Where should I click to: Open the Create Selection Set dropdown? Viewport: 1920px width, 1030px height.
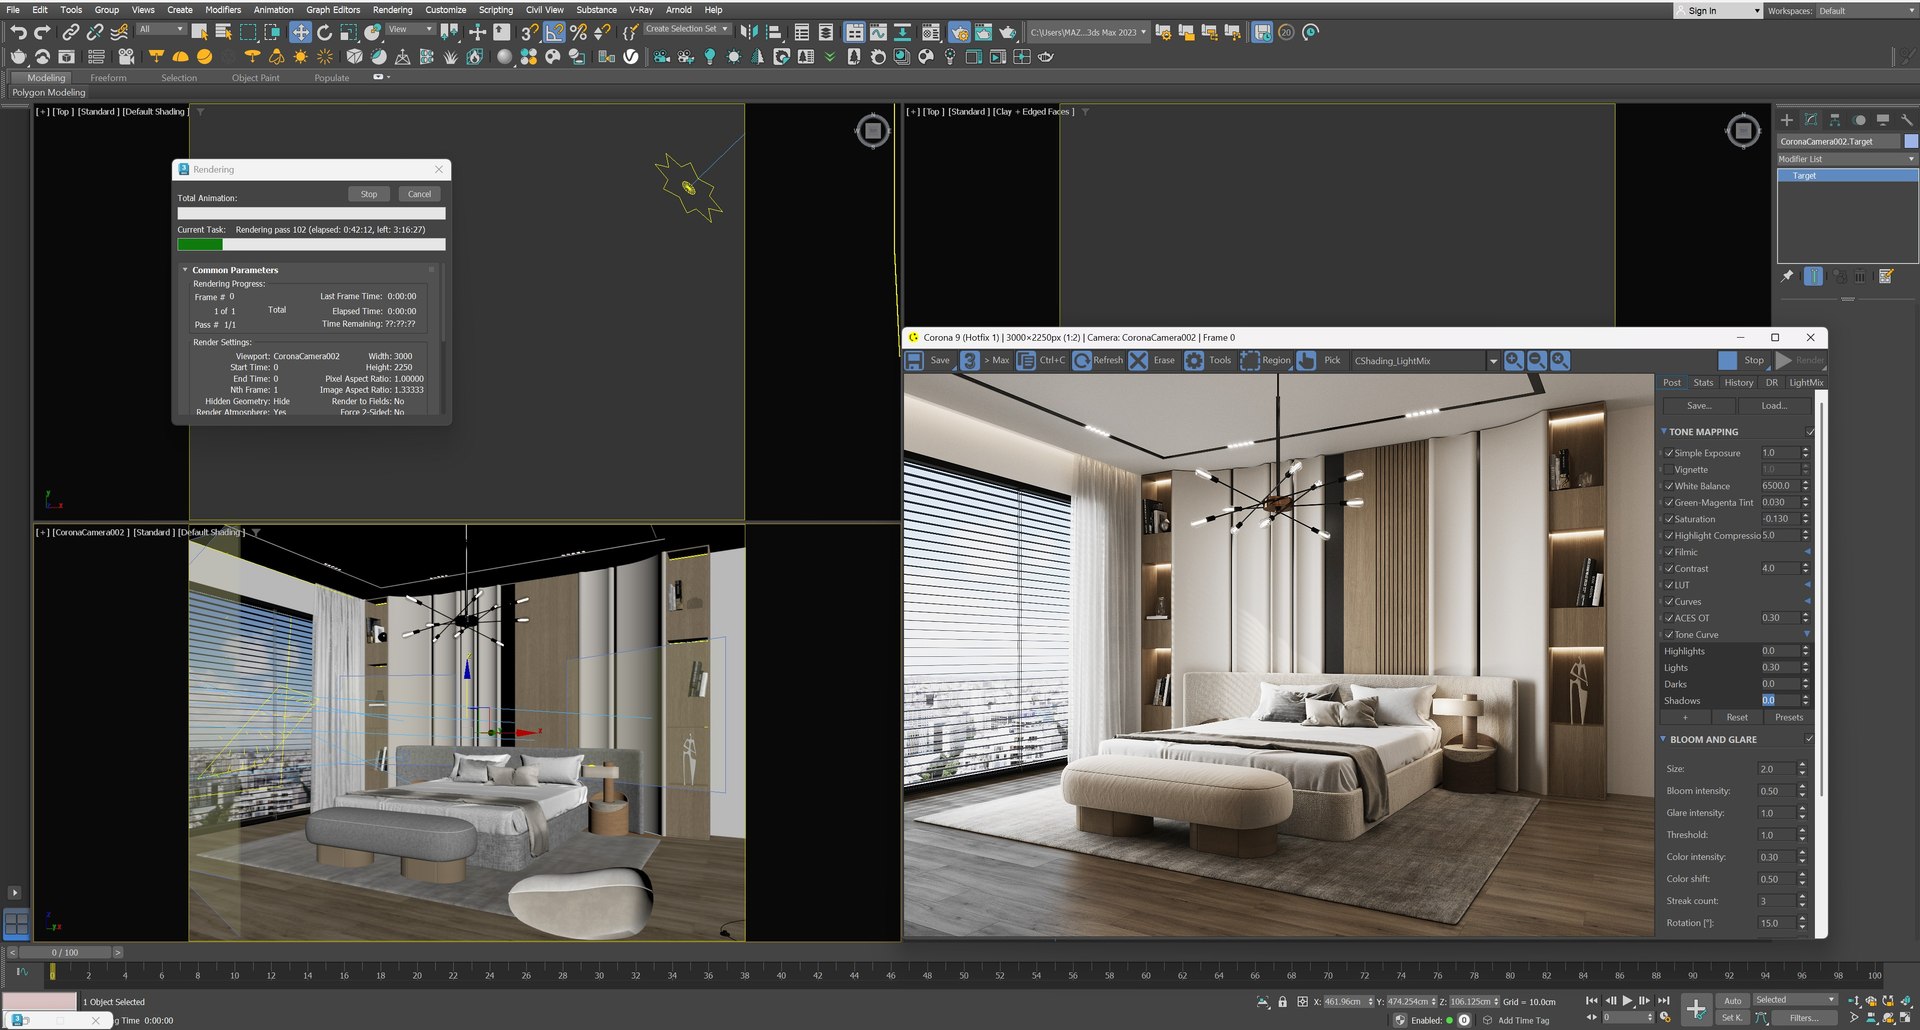(687, 29)
